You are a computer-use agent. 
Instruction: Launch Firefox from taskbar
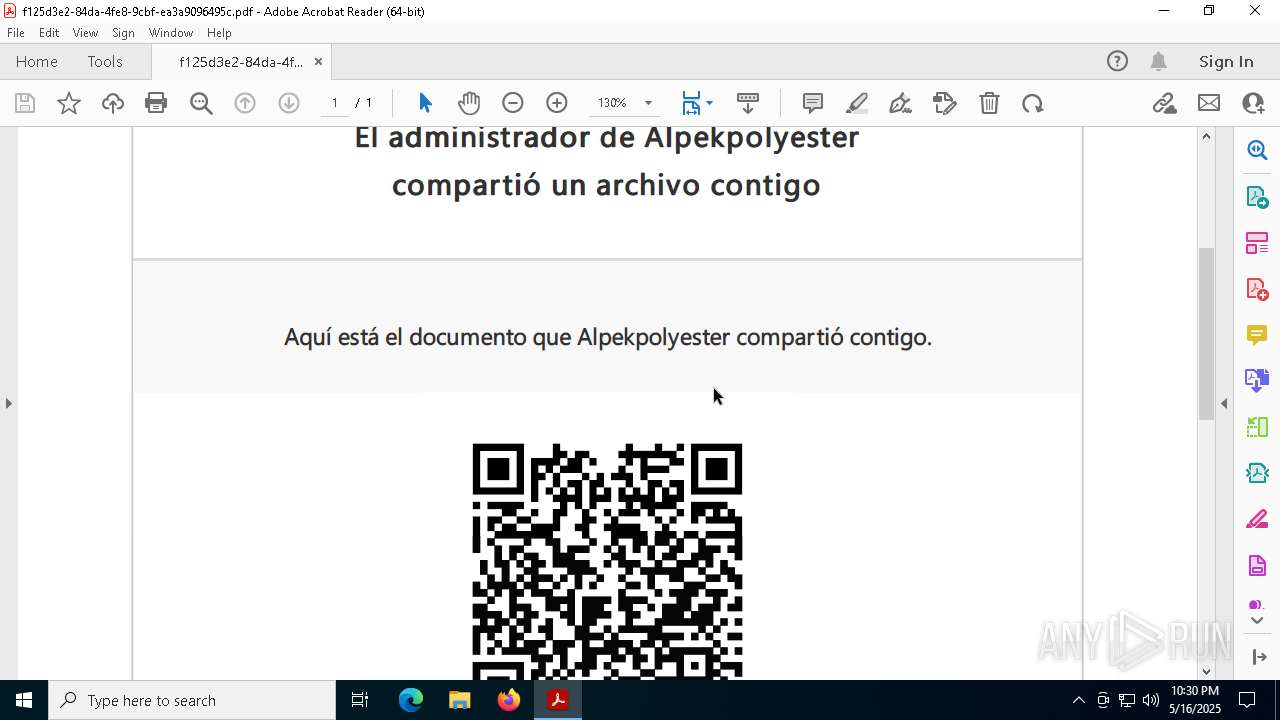pos(508,700)
